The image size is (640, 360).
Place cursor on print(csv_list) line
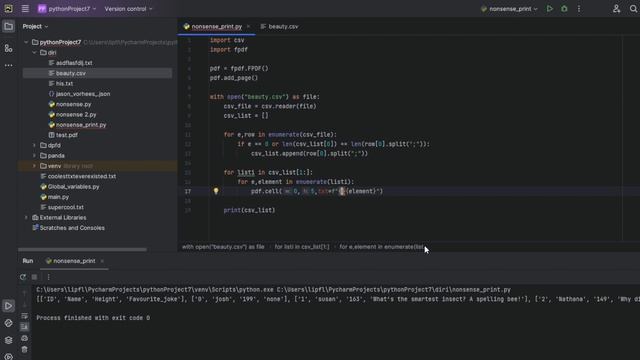point(249,210)
